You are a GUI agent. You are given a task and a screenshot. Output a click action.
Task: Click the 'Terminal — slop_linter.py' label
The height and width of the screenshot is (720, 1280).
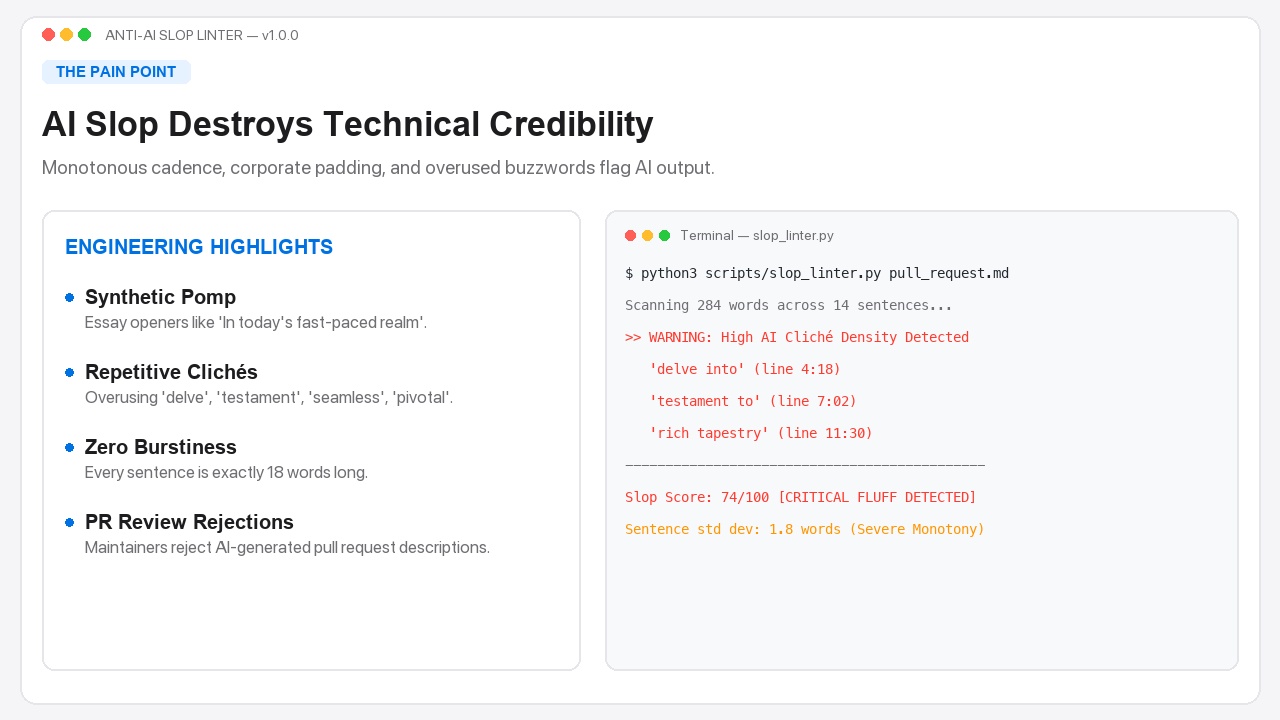(757, 236)
